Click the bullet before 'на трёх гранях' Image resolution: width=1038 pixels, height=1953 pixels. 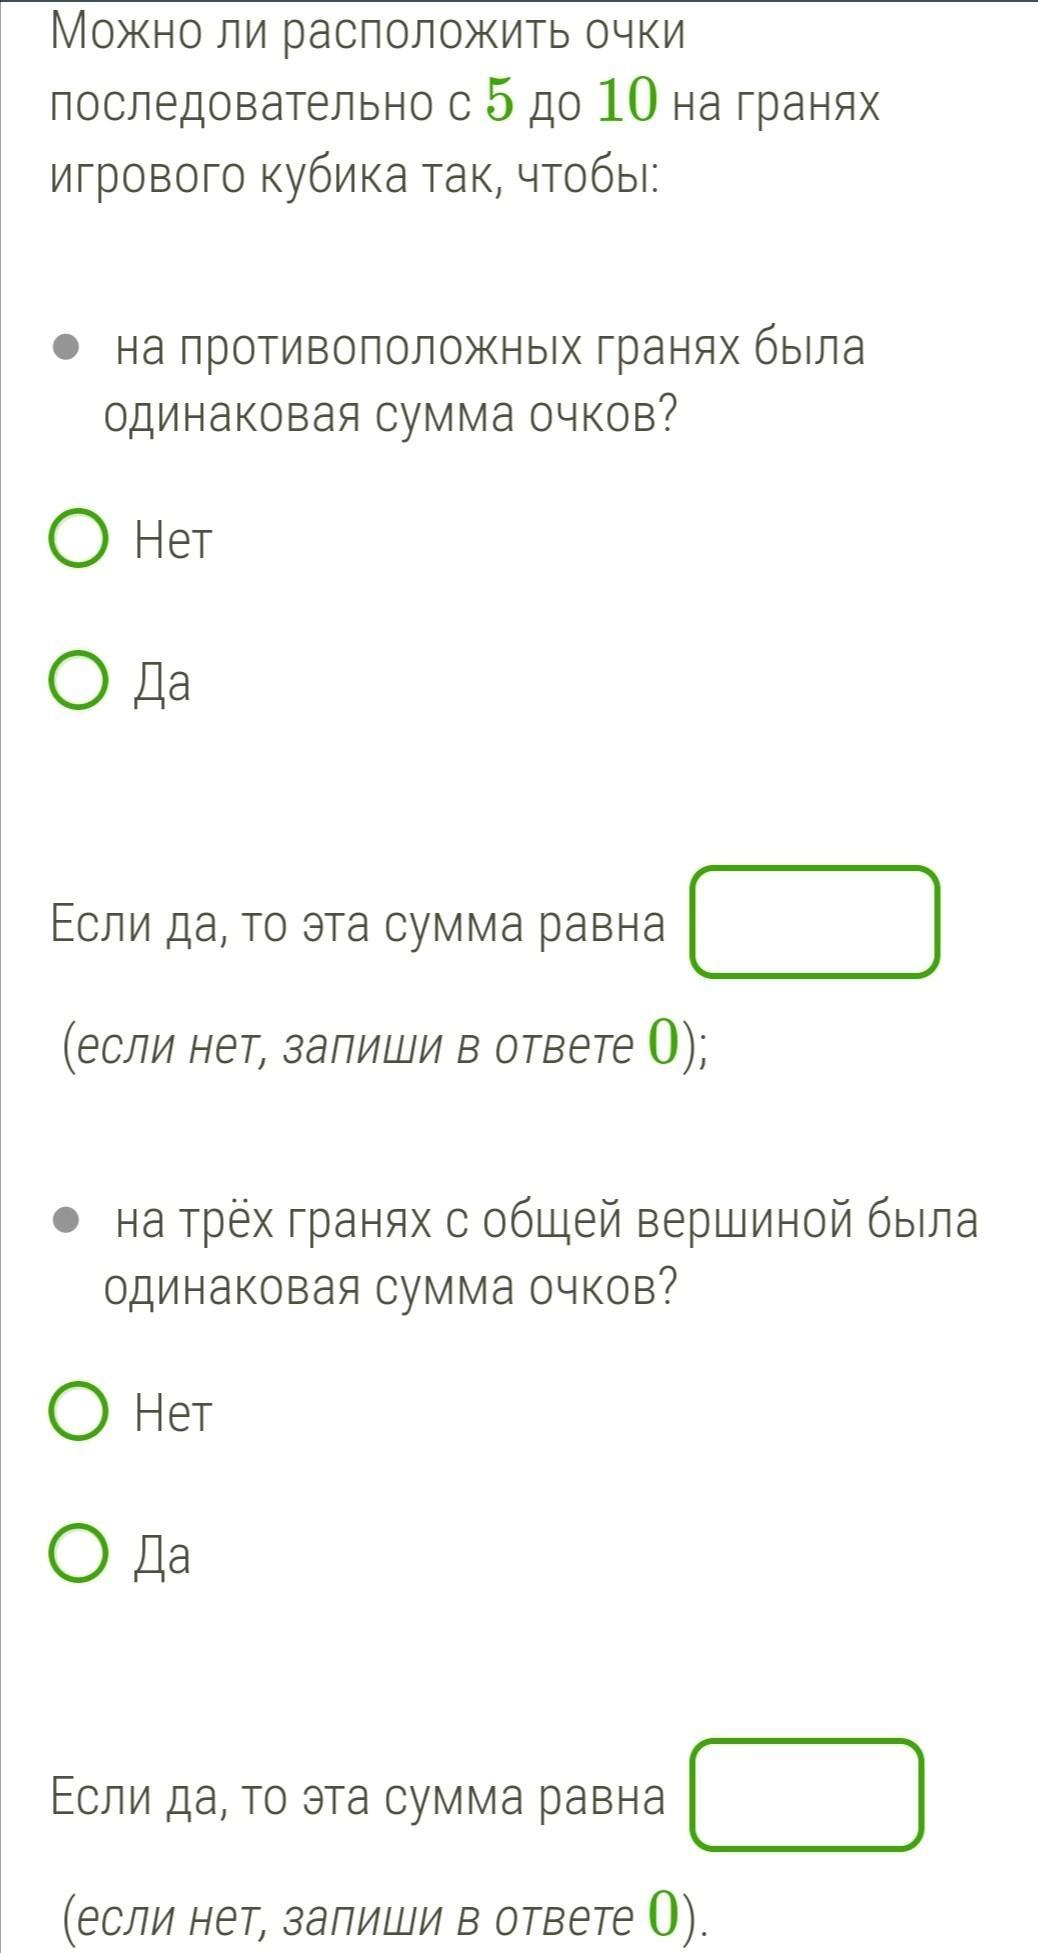tap(66, 1220)
